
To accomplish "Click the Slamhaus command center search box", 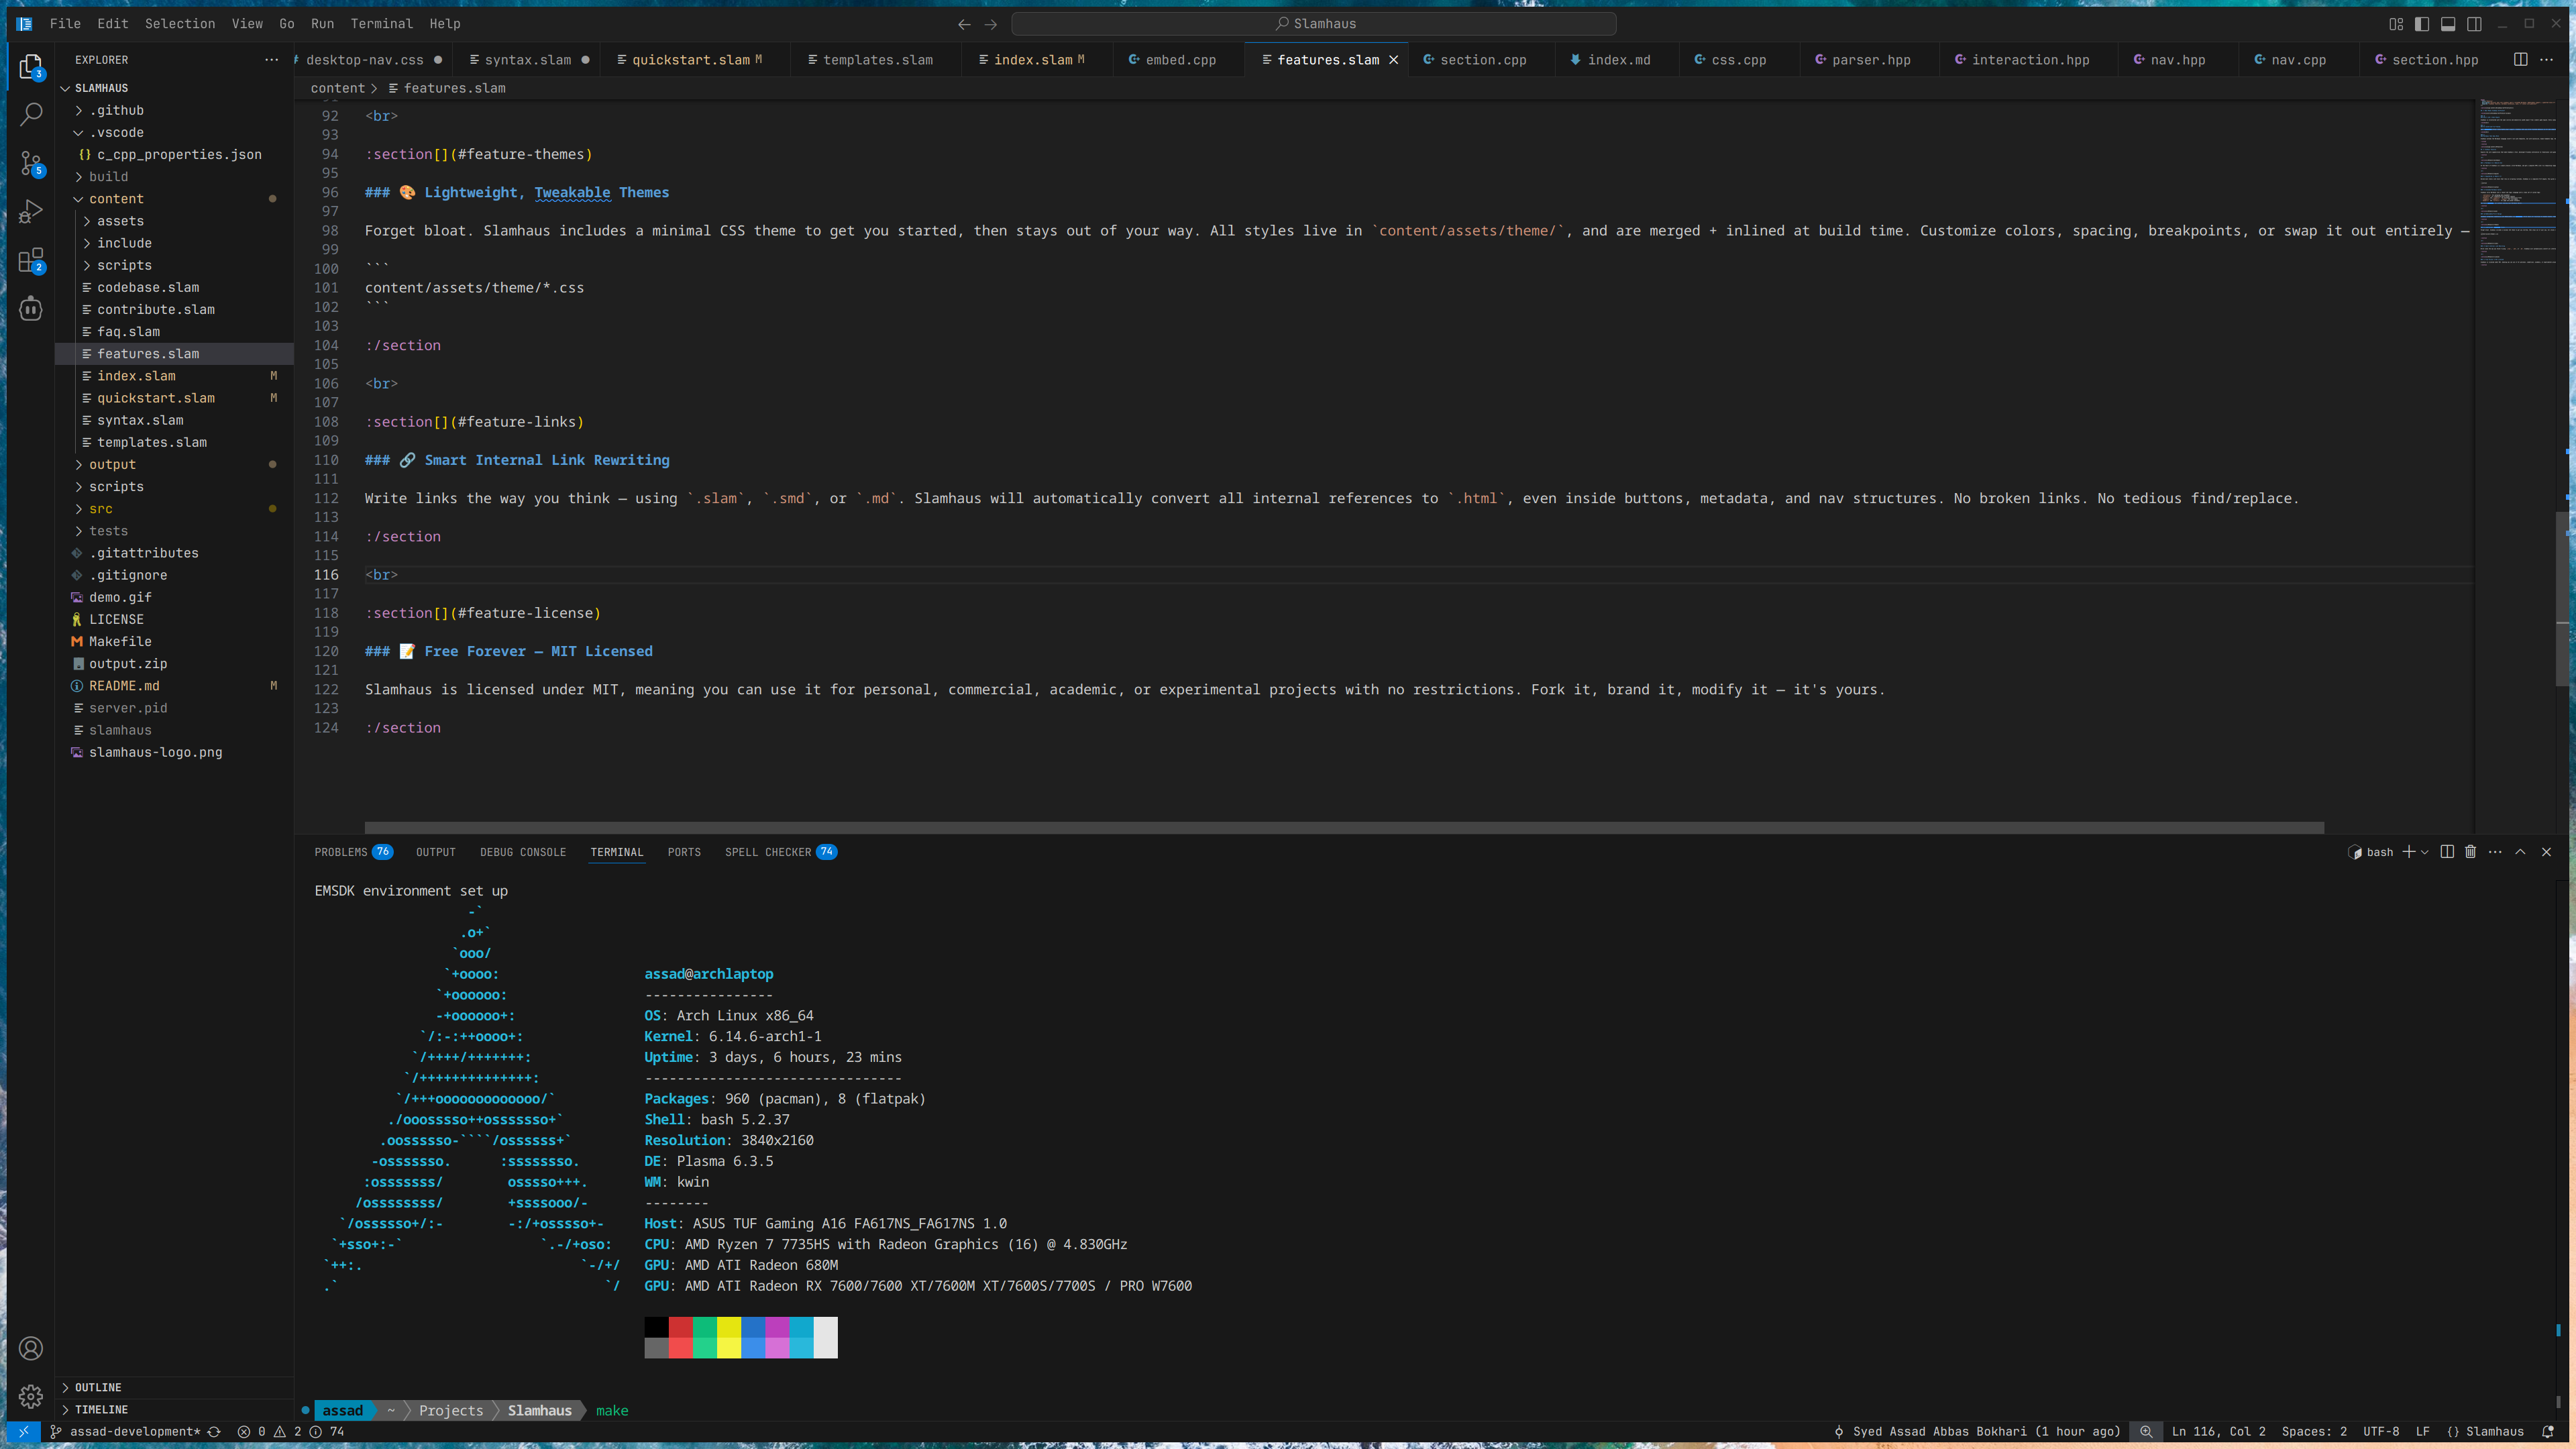I will 1314,24.
